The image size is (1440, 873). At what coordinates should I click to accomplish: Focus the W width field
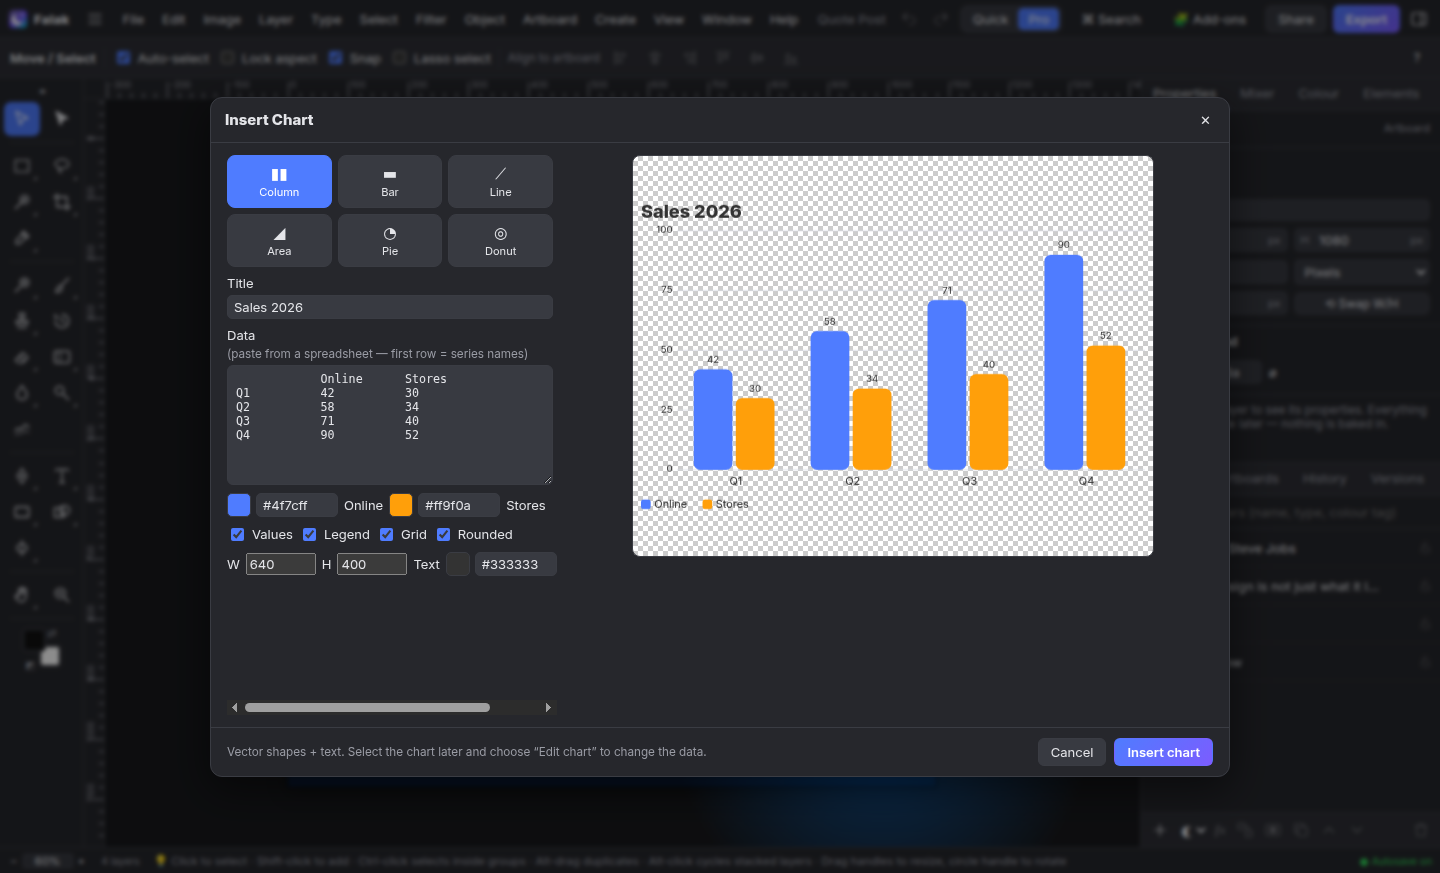(x=281, y=564)
